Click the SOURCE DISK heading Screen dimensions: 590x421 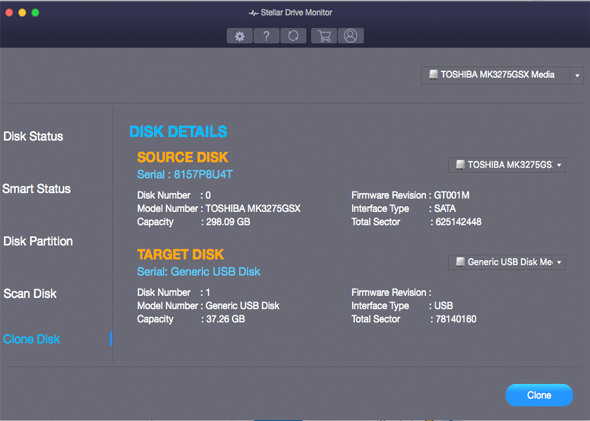click(182, 157)
